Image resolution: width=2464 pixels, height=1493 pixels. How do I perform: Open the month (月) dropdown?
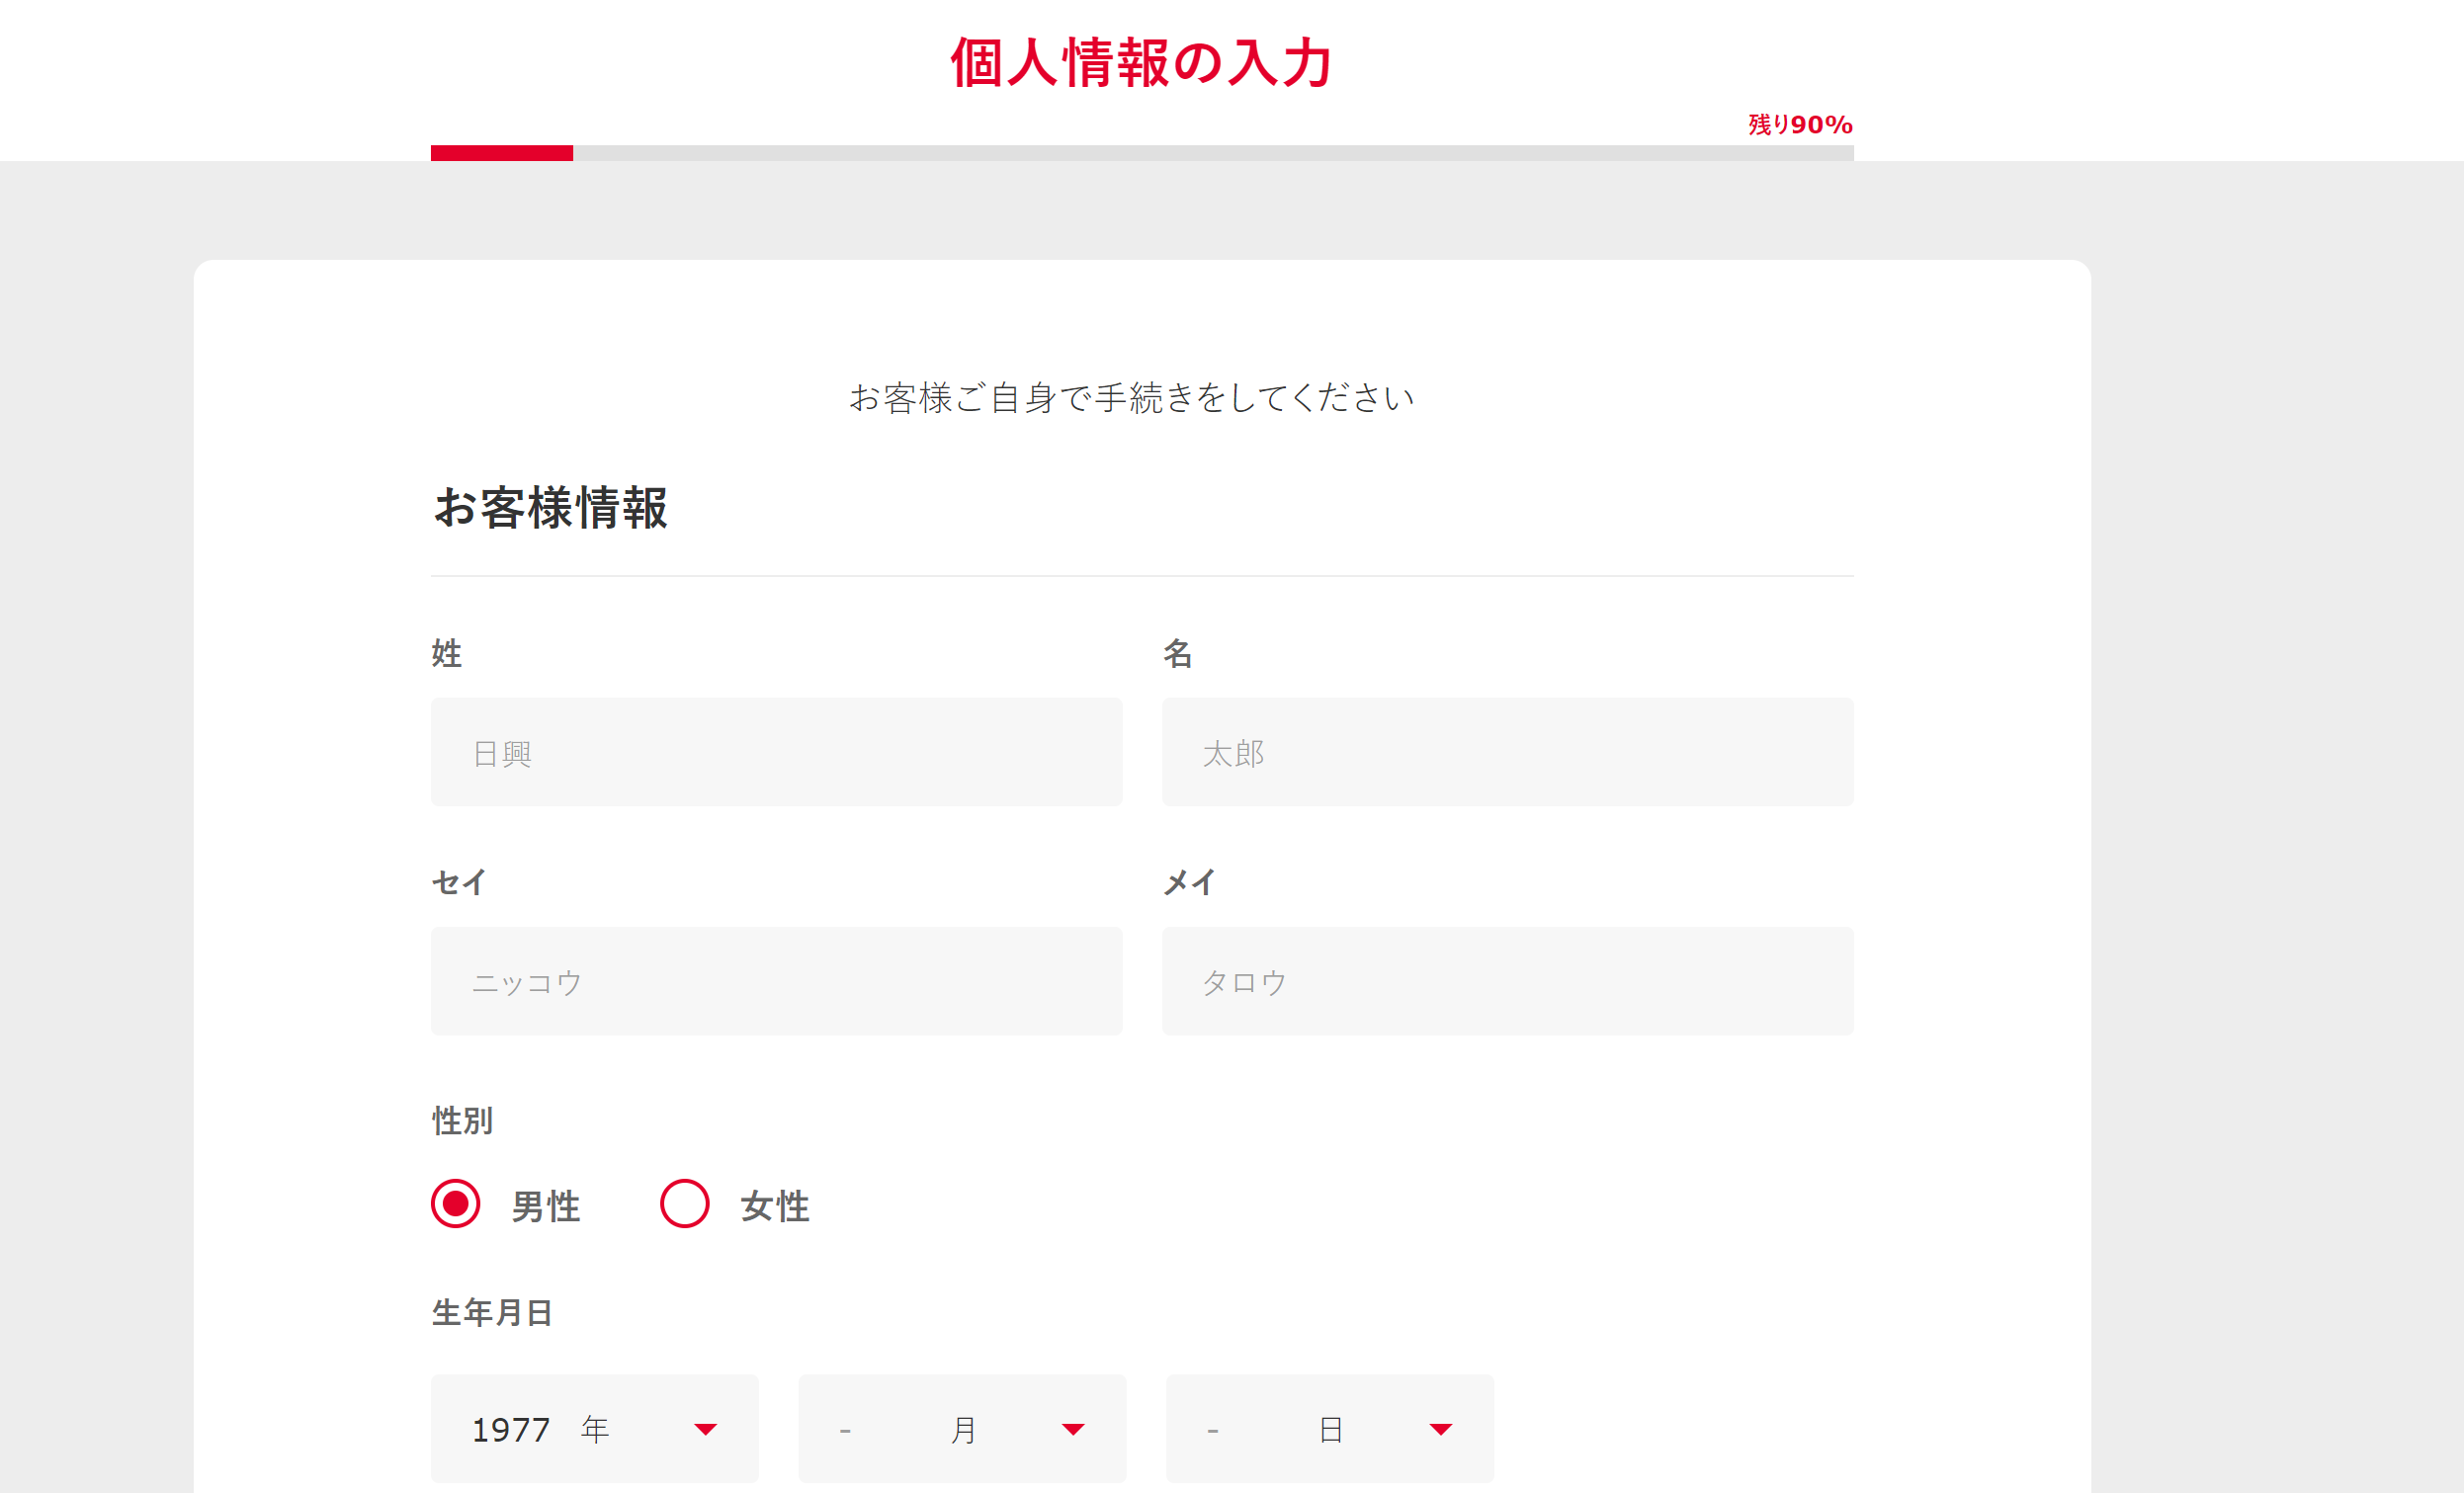(962, 1429)
